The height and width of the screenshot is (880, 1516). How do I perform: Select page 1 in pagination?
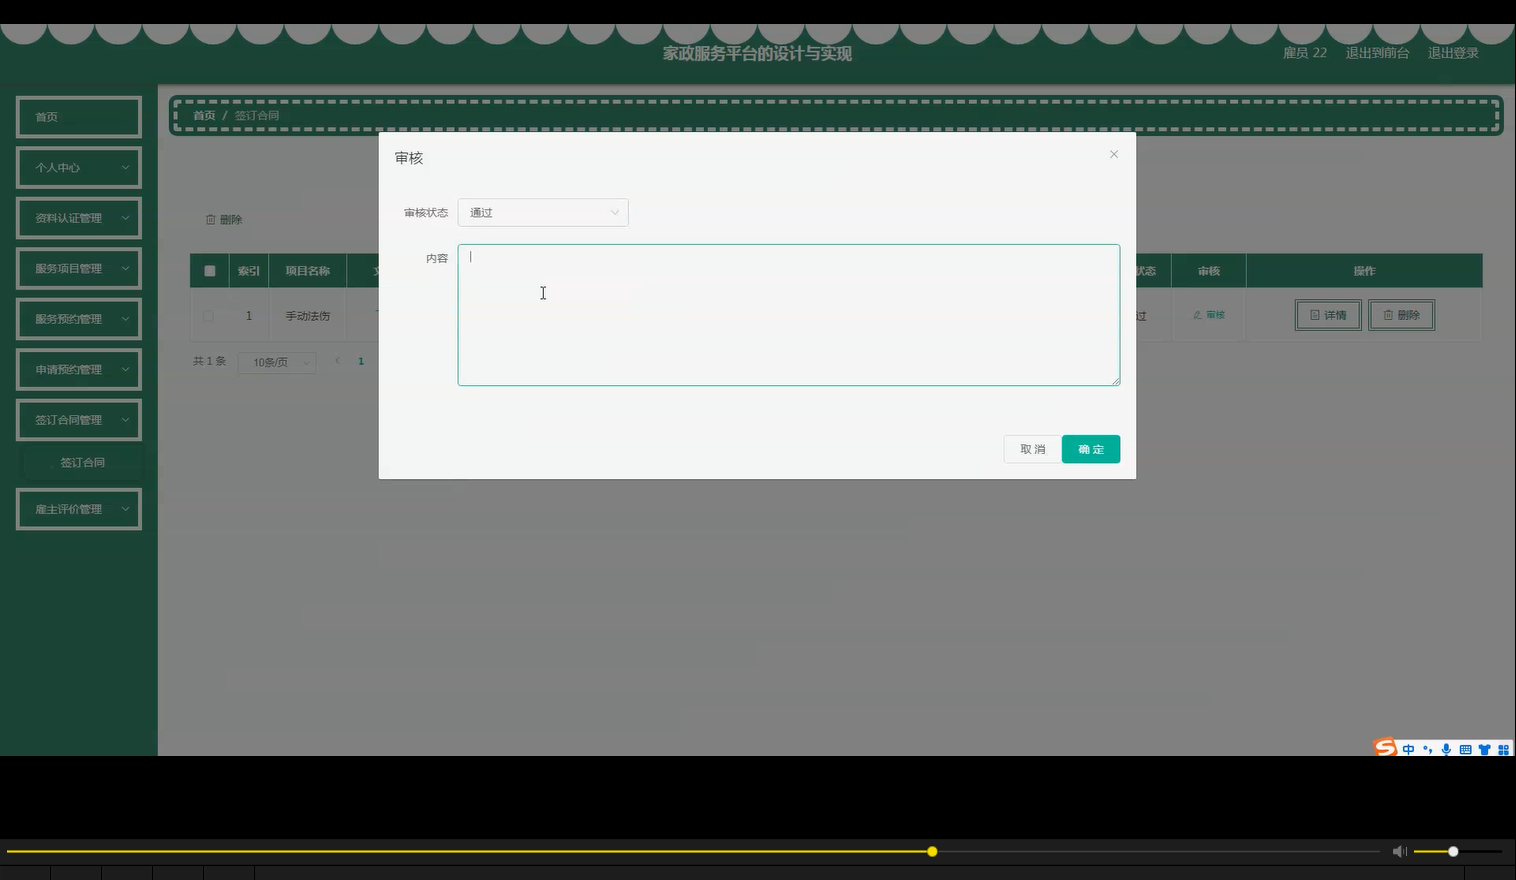tap(361, 361)
